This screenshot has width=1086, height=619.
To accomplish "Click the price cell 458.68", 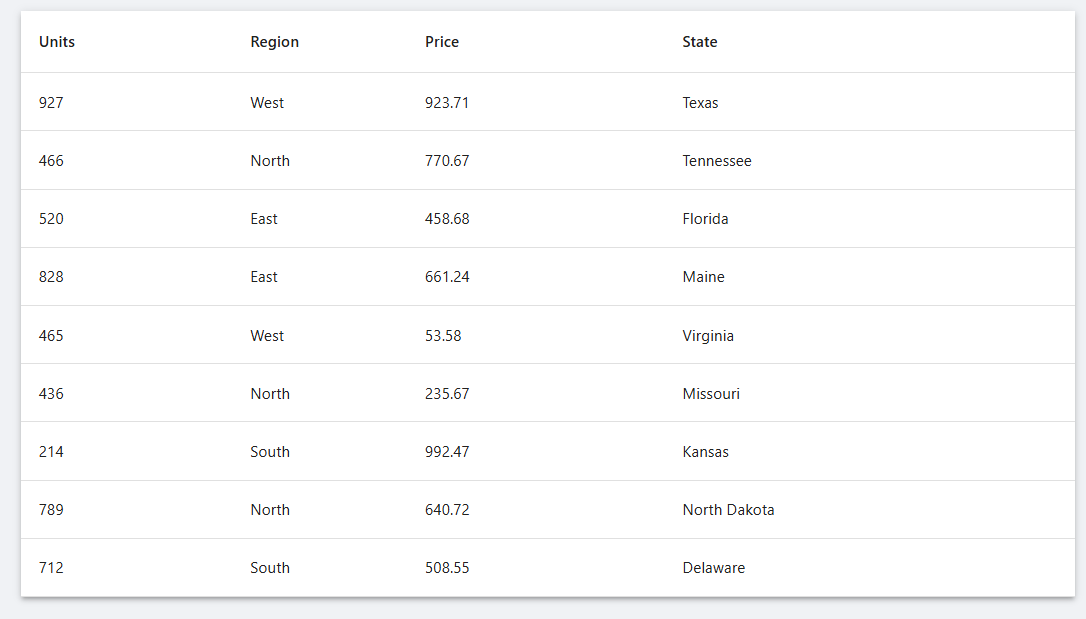I will pyautogui.click(x=447, y=219).
